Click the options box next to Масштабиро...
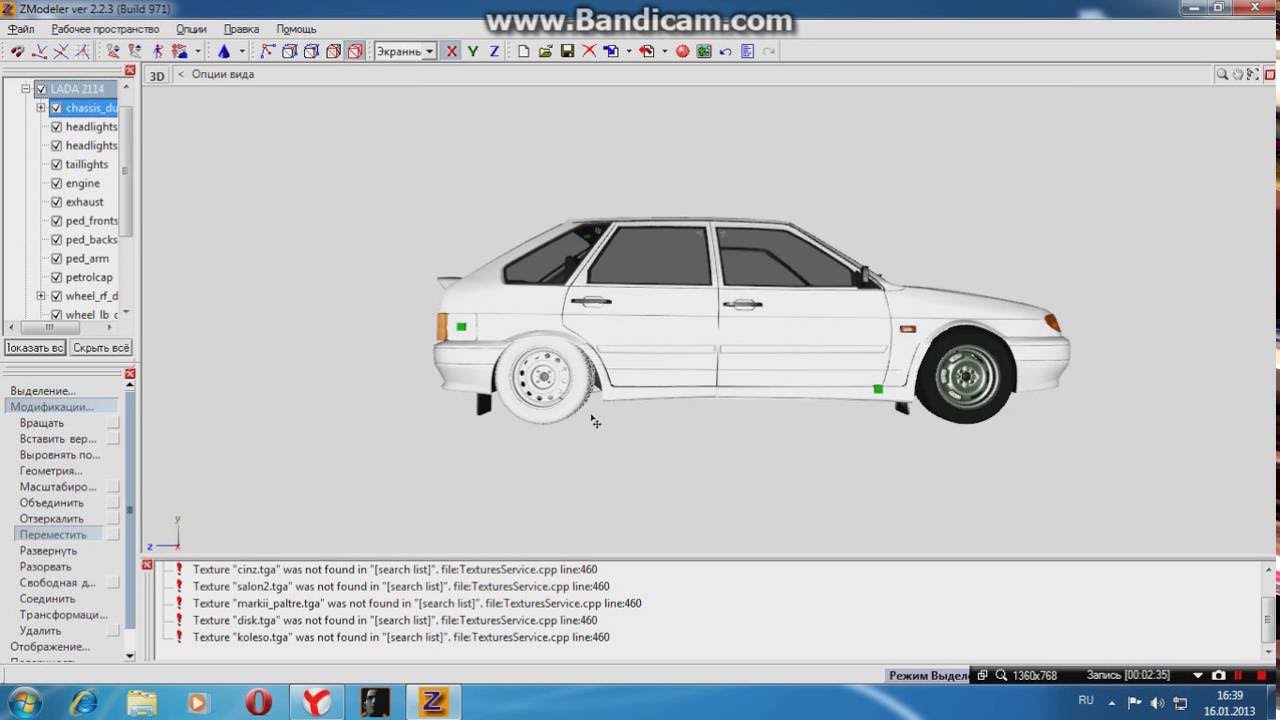The image size is (1280, 720). pyautogui.click(x=113, y=487)
